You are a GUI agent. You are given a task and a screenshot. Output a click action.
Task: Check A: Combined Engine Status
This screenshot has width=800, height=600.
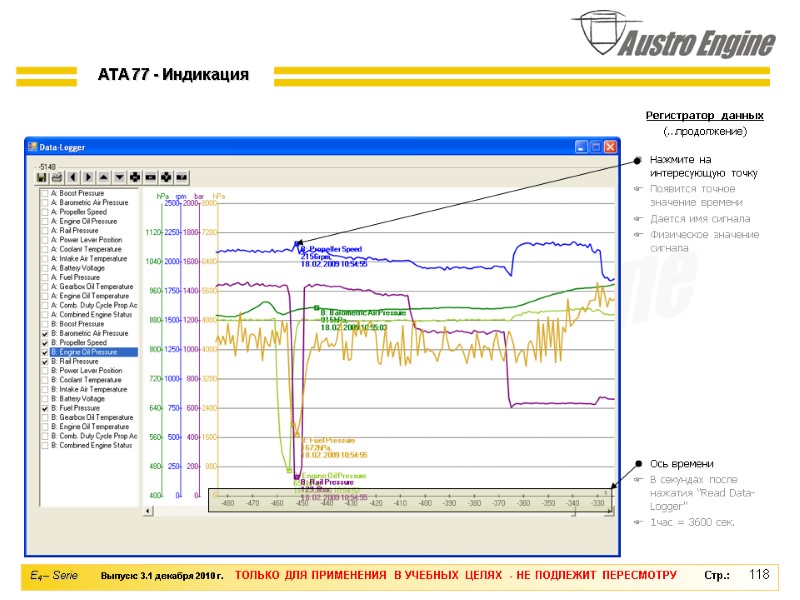(45, 315)
